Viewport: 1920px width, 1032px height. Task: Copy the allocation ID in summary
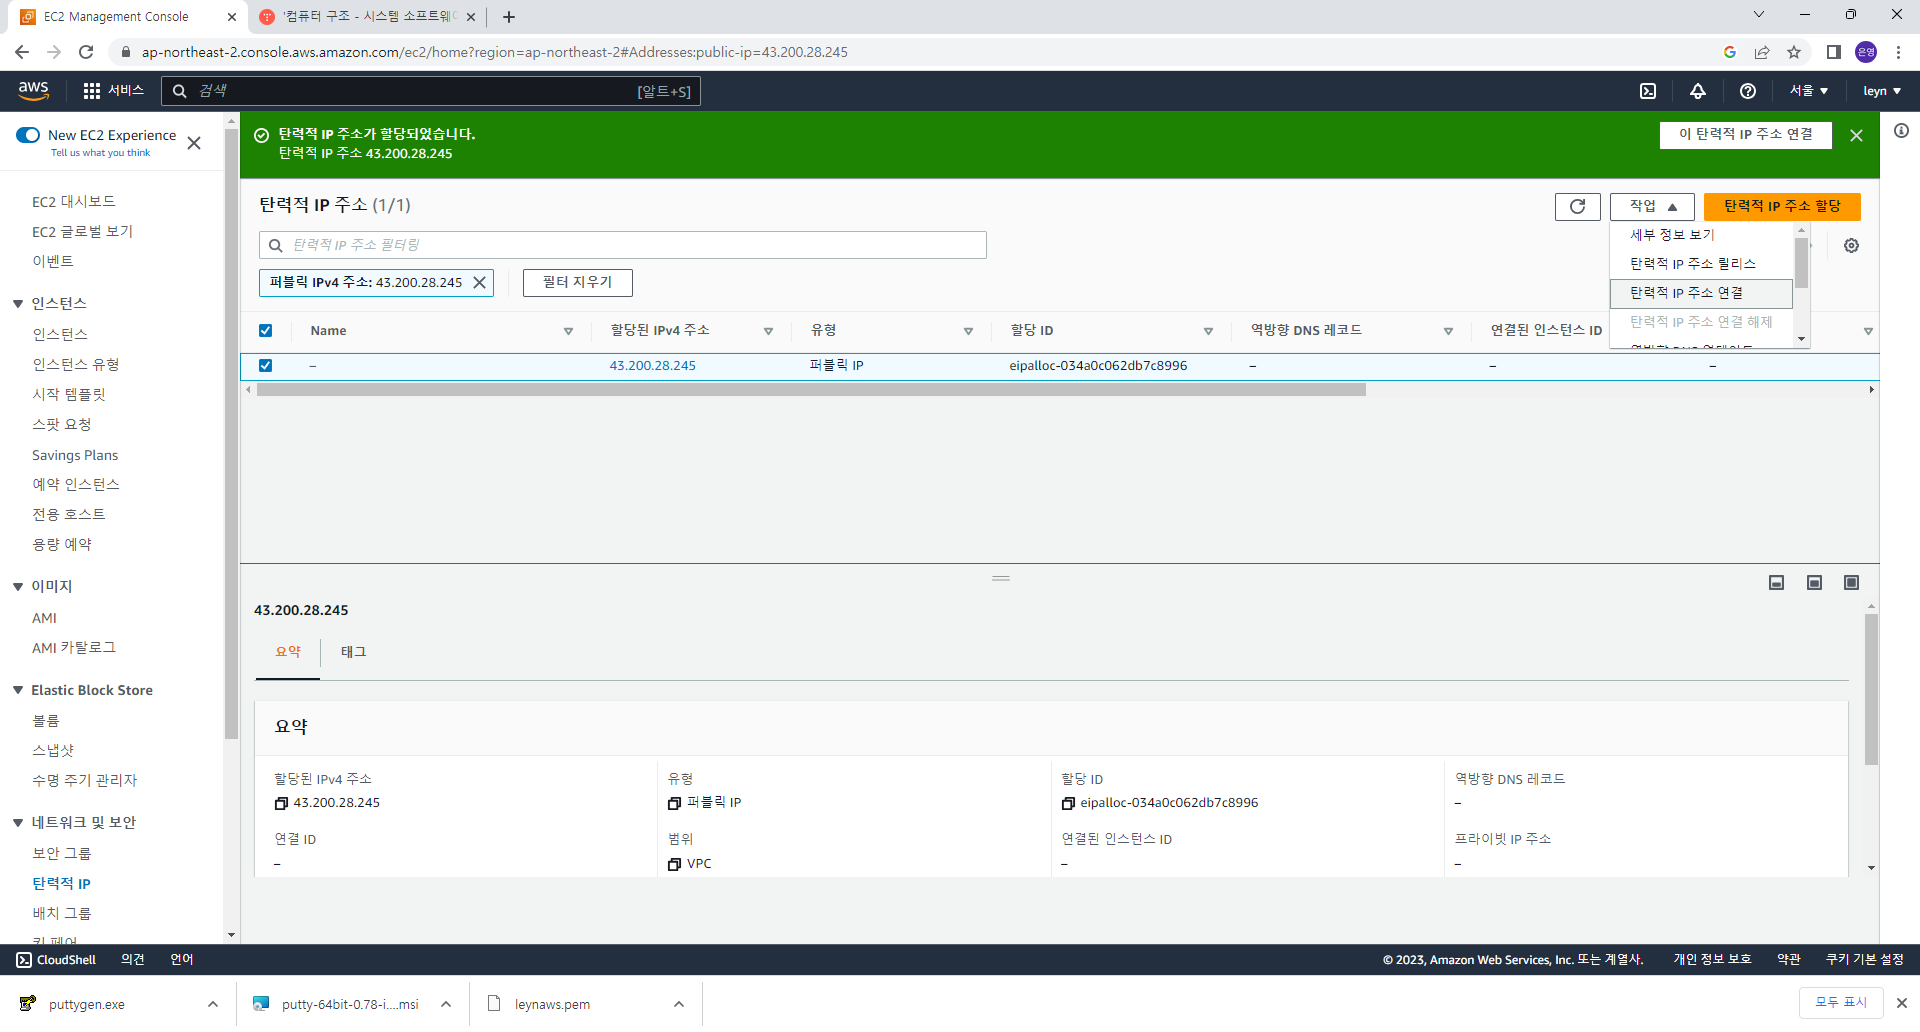pos(1068,803)
